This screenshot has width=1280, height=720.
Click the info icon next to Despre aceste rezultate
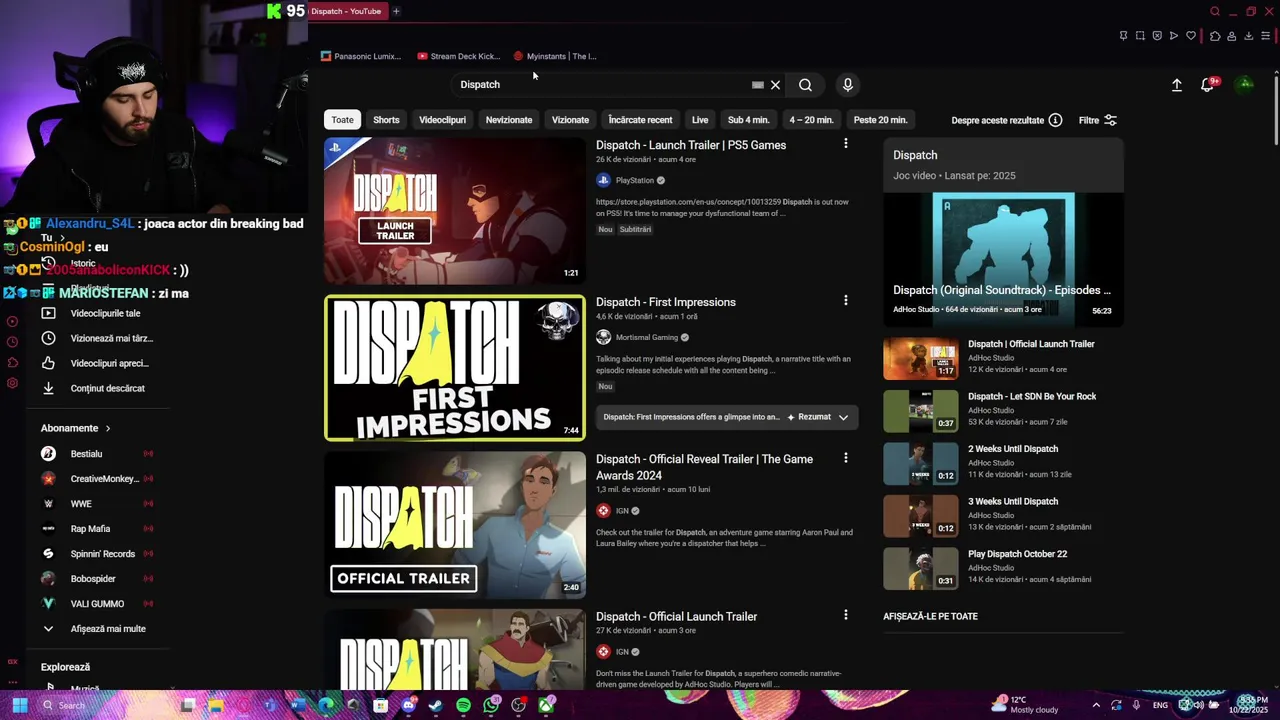(1055, 120)
